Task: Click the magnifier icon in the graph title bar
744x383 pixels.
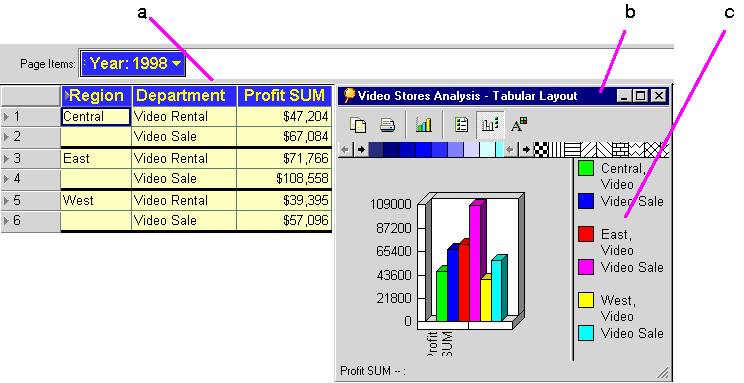Action: (349, 95)
